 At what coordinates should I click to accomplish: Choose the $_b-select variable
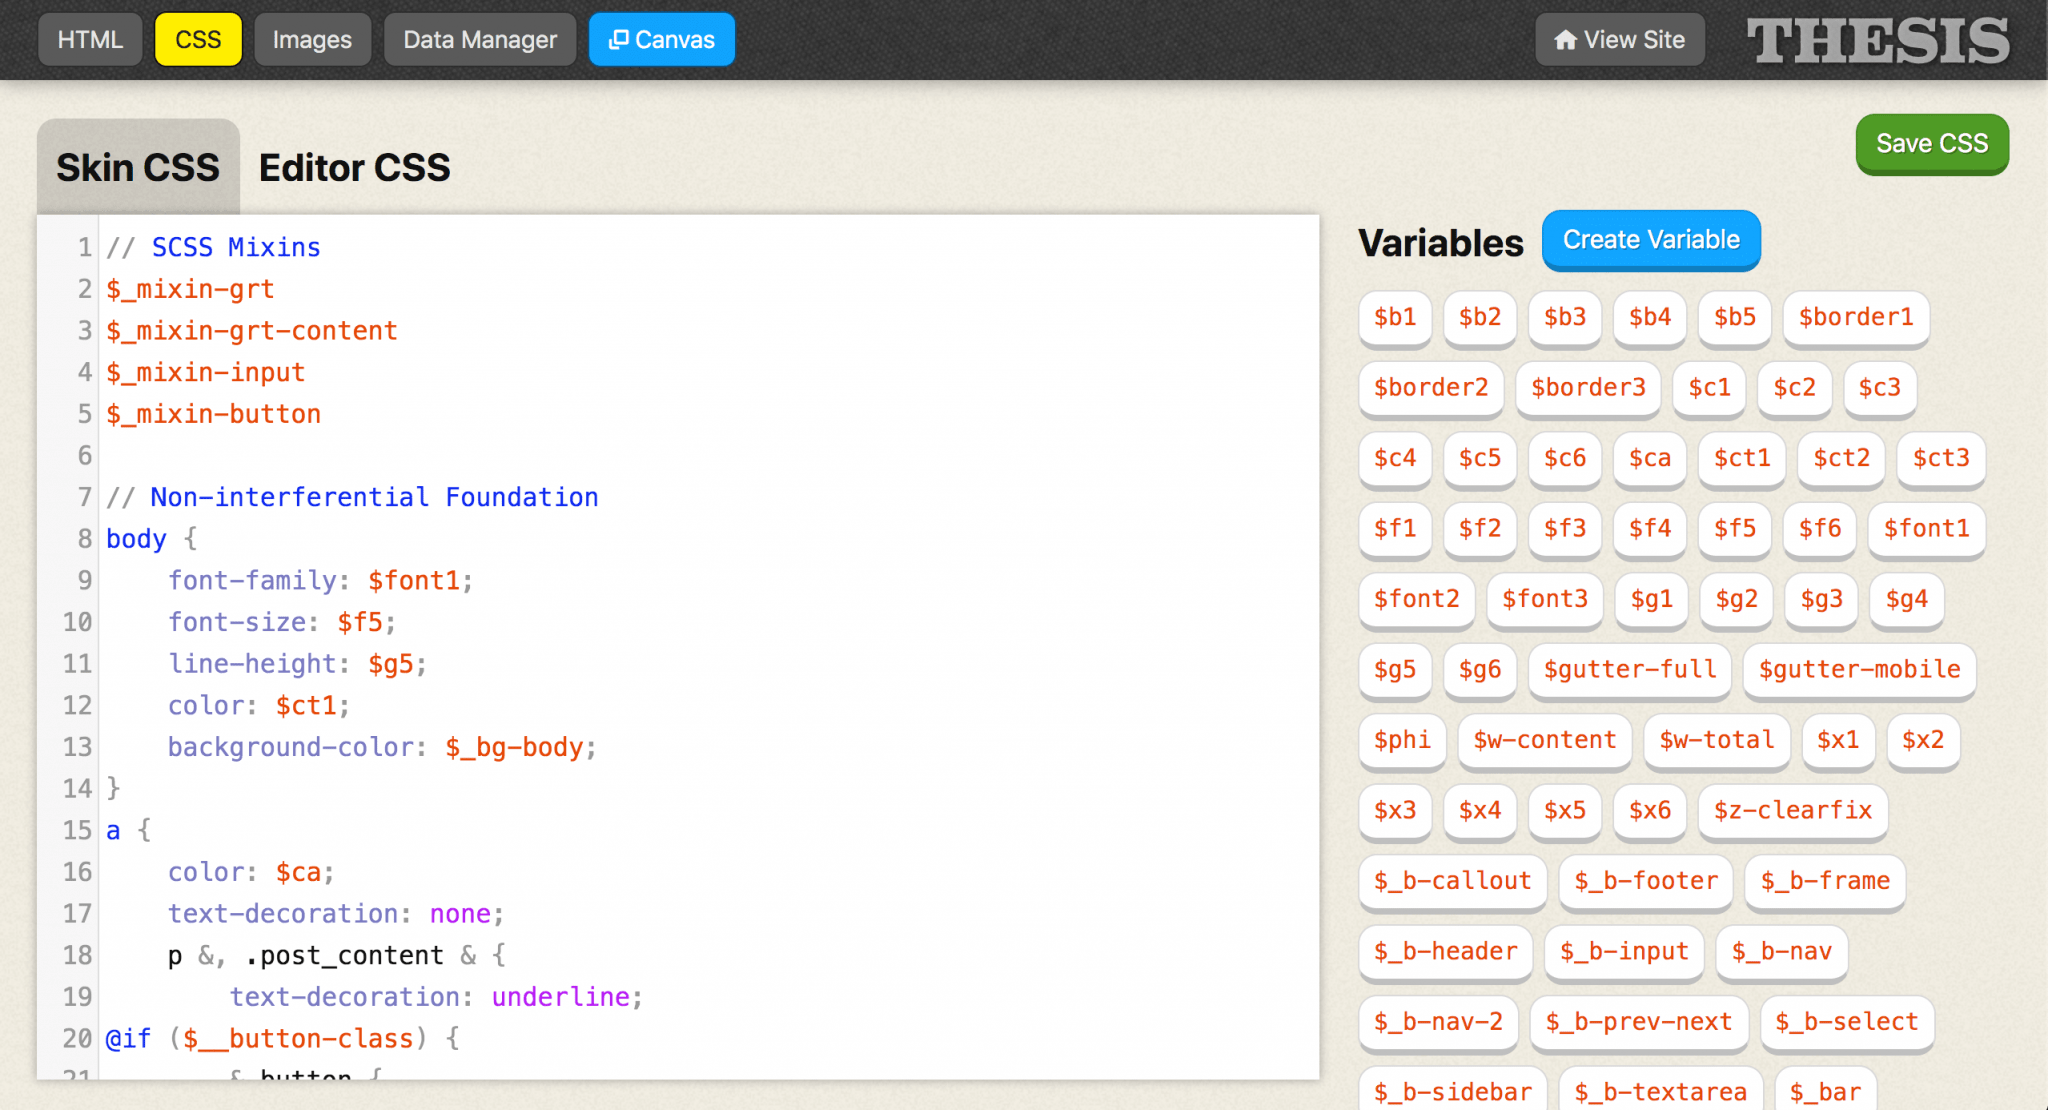click(1847, 1023)
